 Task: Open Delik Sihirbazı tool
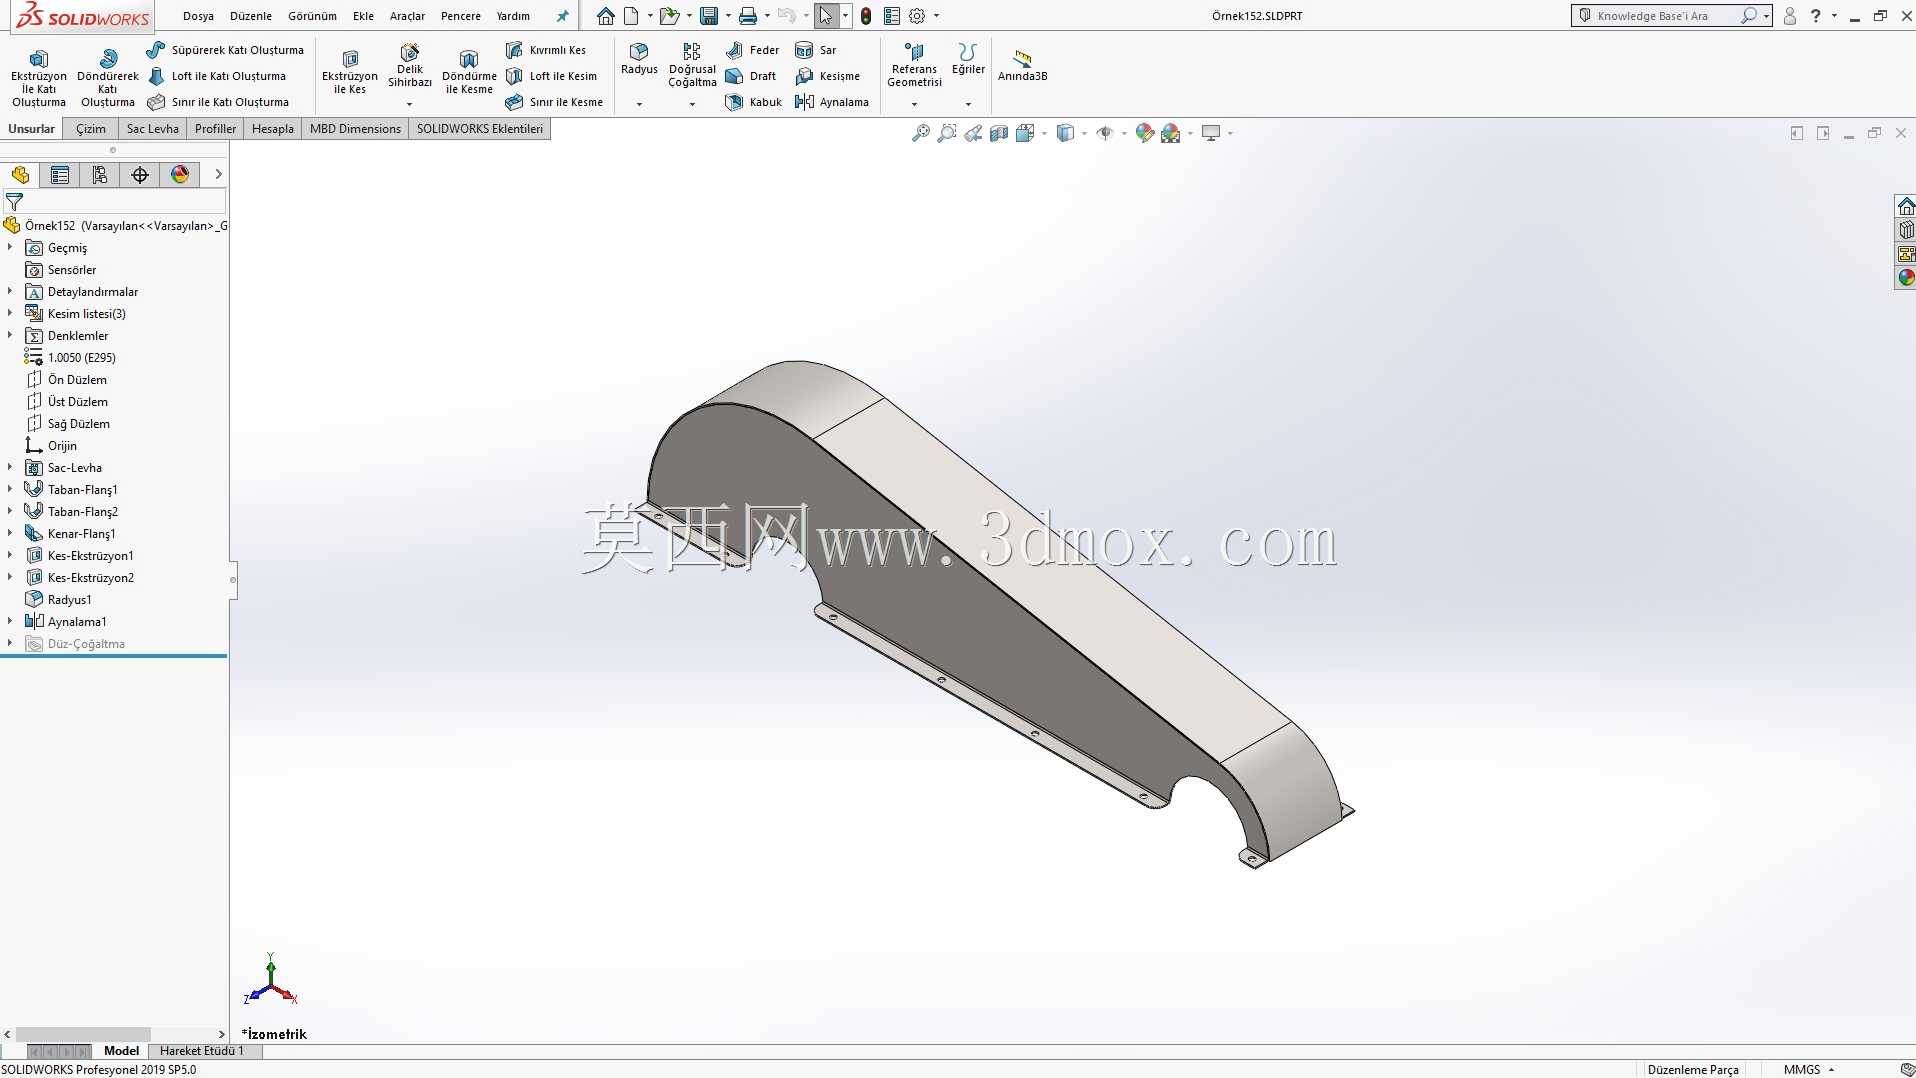(410, 66)
